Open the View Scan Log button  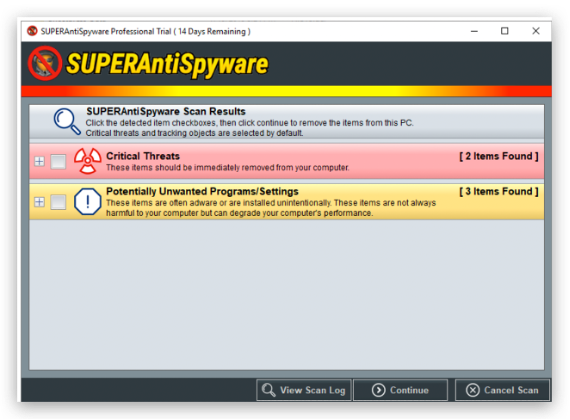click(304, 390)
